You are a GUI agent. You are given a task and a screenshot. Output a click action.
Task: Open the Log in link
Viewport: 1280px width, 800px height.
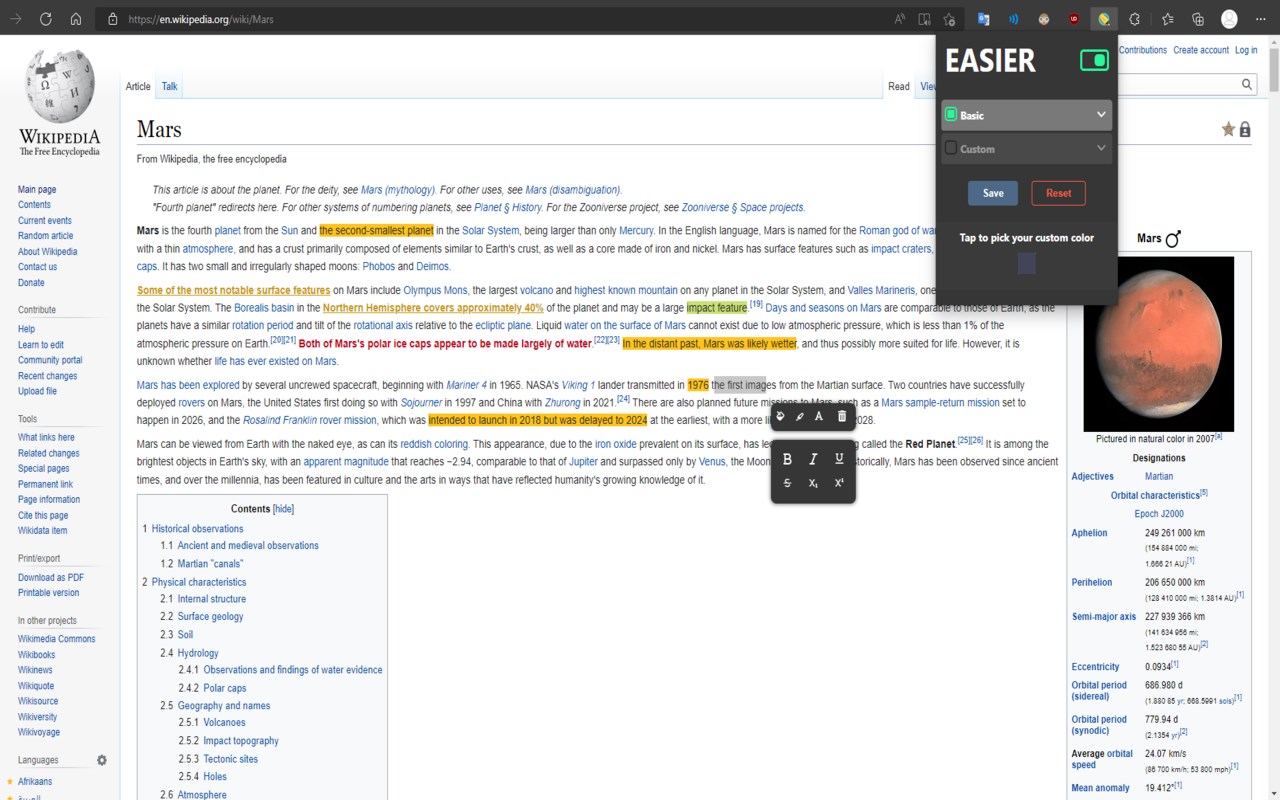click(1246, 50)
